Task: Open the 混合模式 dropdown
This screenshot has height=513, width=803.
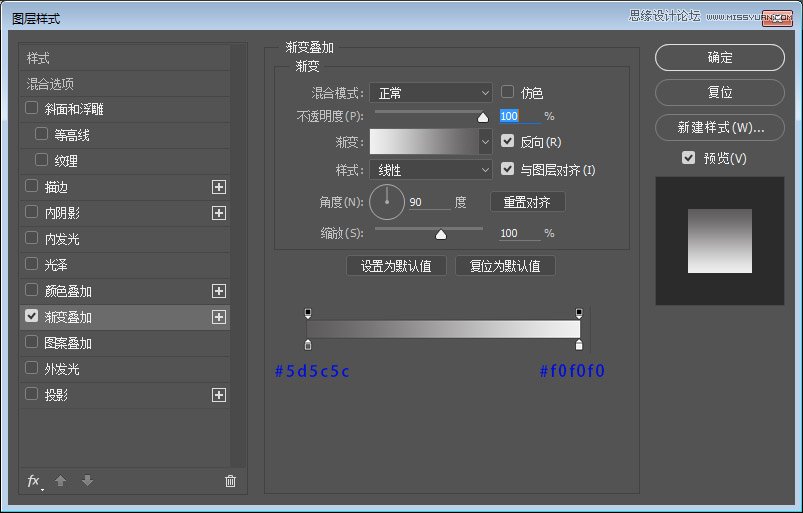Action: 431,93
